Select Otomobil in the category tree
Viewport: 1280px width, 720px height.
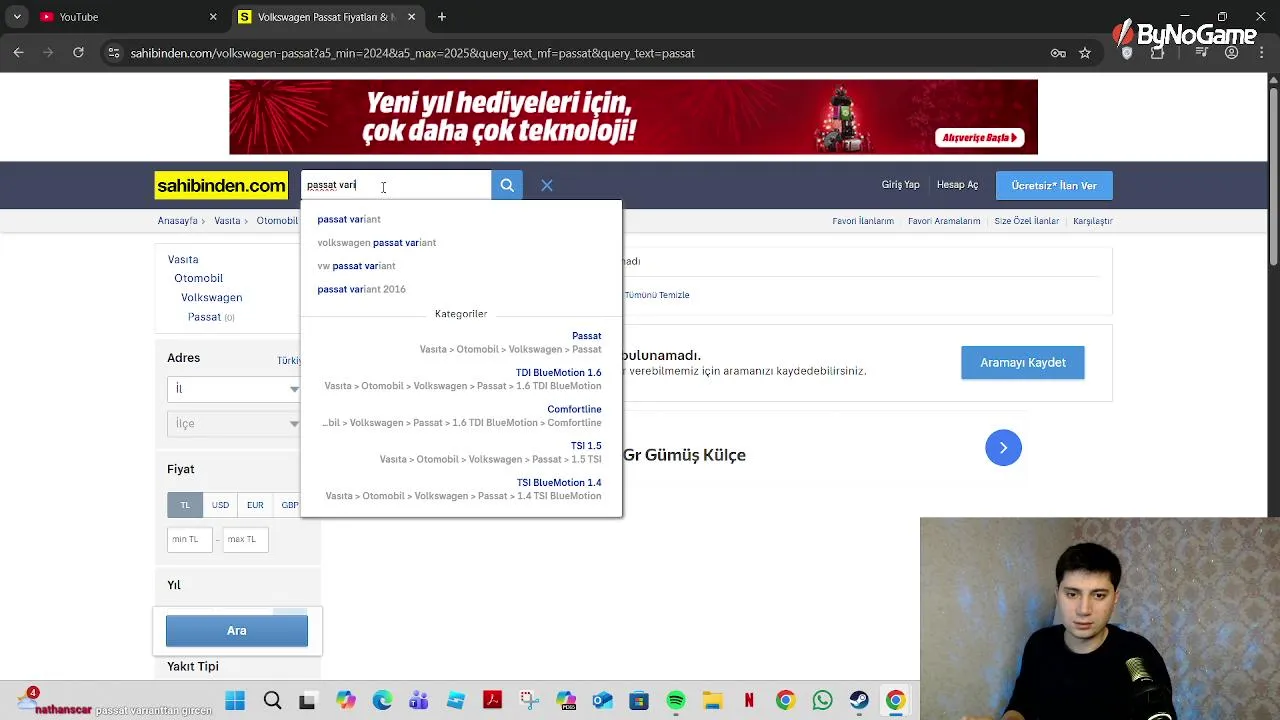pos(198,278)
